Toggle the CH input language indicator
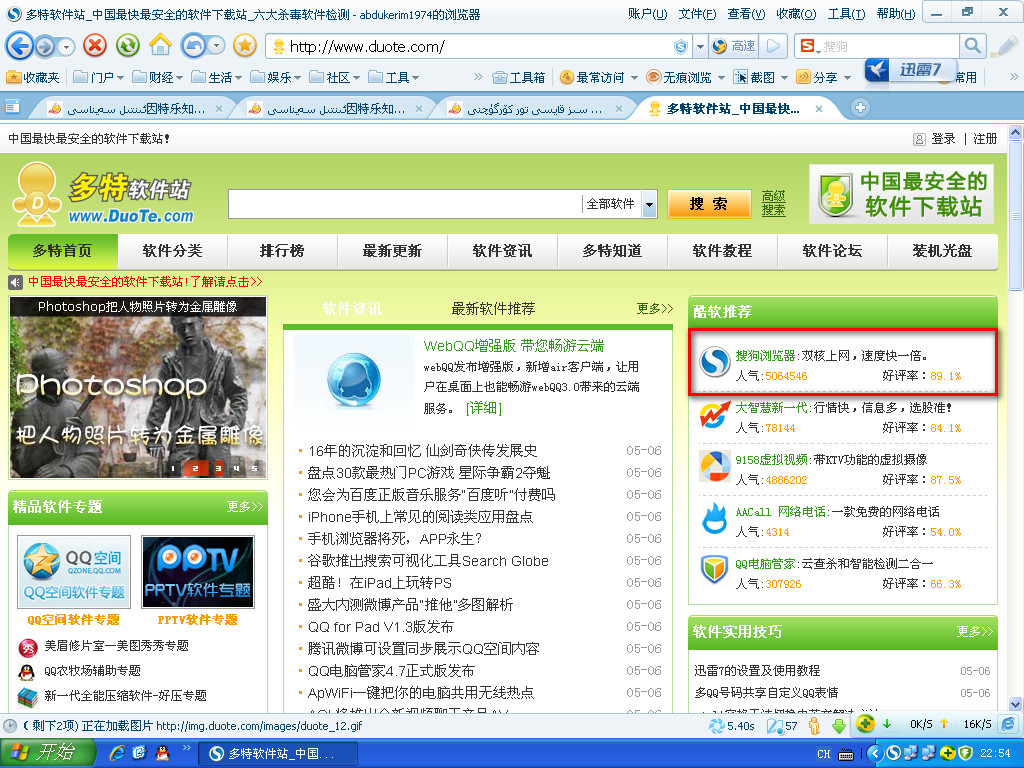Viewport: 1024px width, 768px height. coord(824,754)
